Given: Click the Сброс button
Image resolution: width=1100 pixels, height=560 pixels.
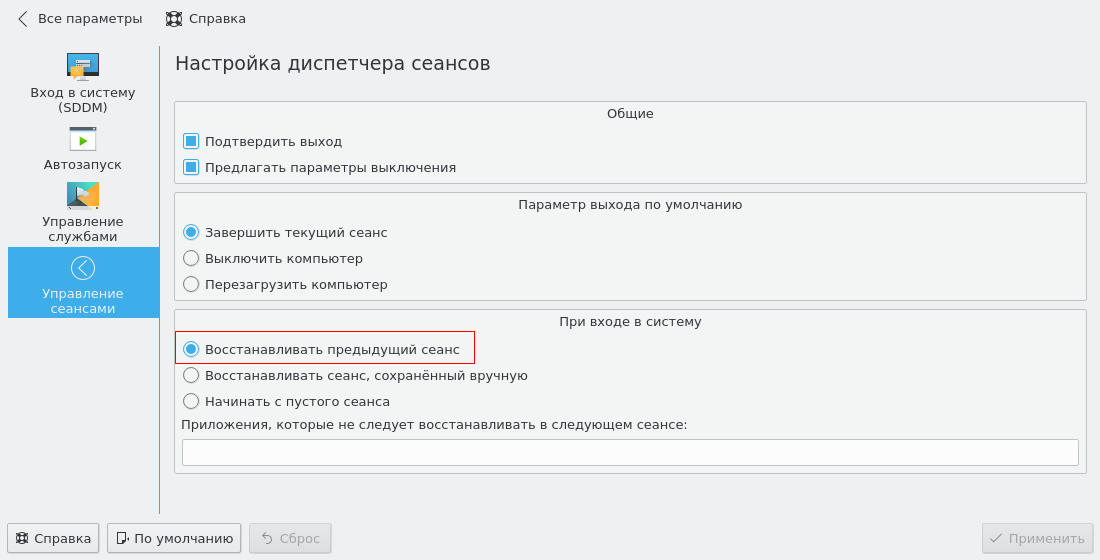Looking at the screenshot, I should 290,538.
